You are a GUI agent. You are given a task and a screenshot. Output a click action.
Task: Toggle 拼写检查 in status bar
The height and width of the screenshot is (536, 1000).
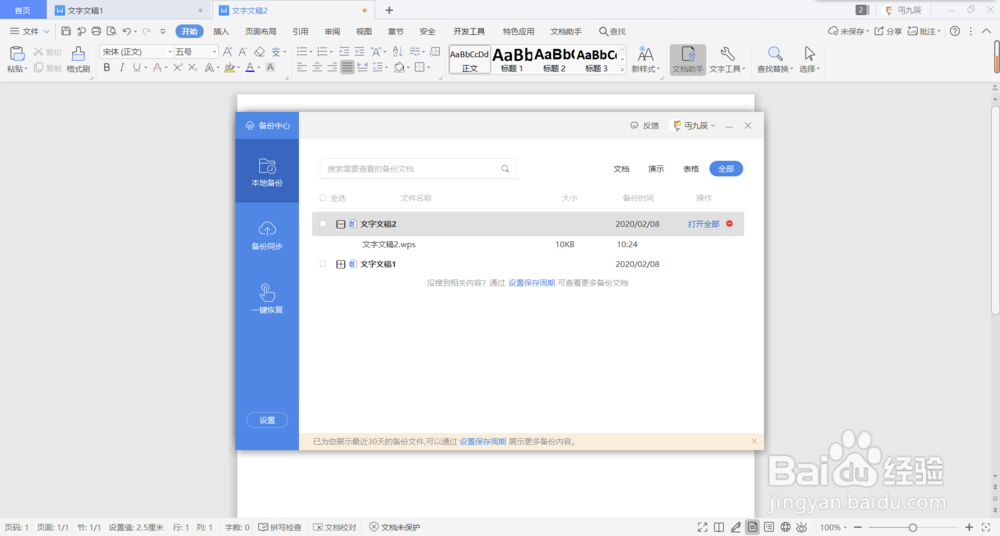pyautogui.click(x=280, y=527)
